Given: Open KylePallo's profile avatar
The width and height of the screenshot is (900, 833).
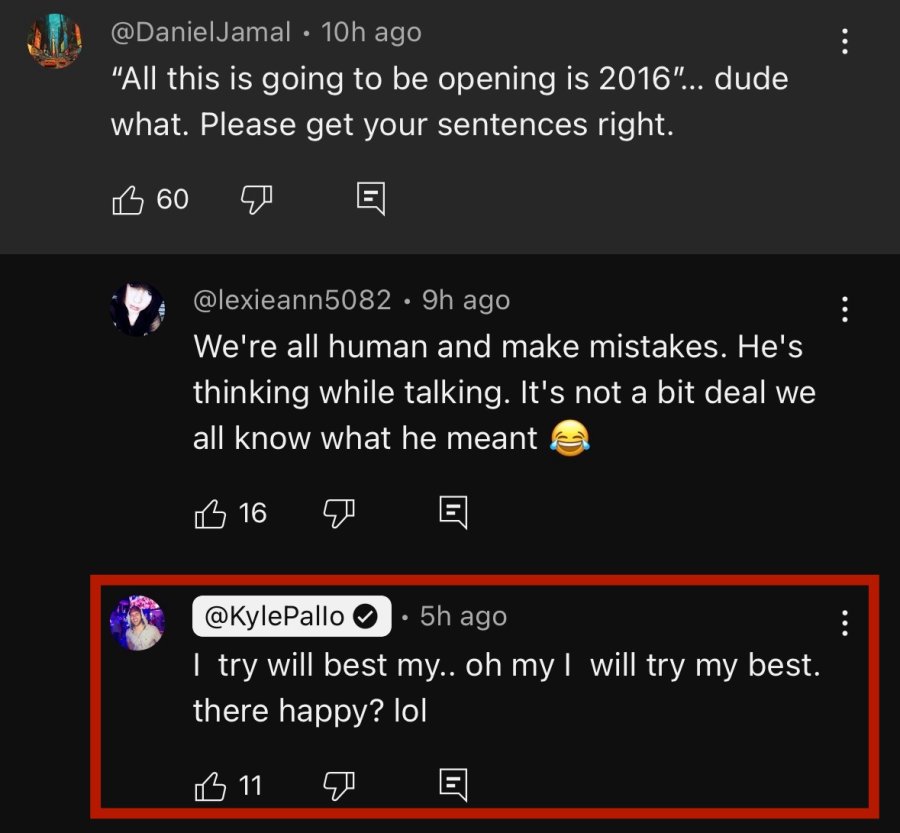Looking at the screenshot, I should (138, 623).
